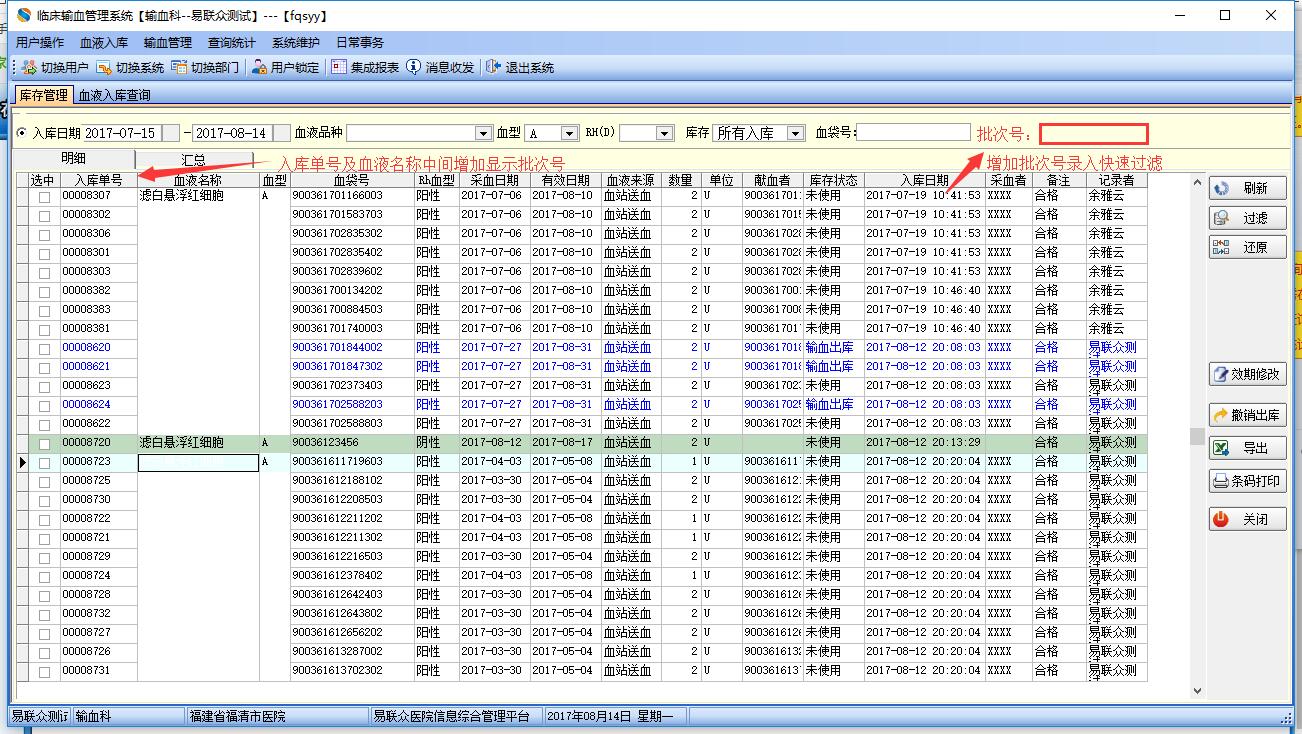Screen dimensions: 1302x734
Task: Open the 血液入库 menu
Action: click(104, 43)
